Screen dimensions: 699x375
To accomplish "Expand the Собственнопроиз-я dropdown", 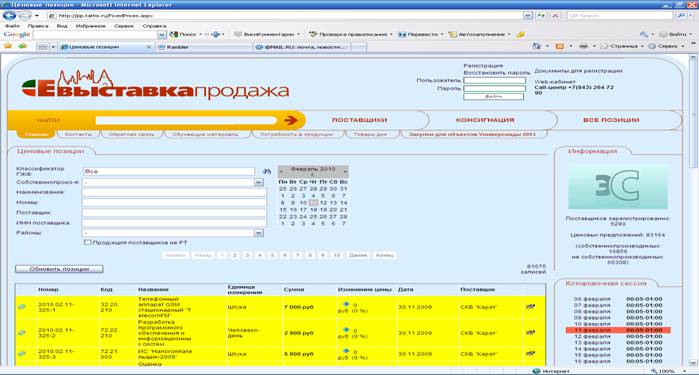I will [x=259, y=182].
